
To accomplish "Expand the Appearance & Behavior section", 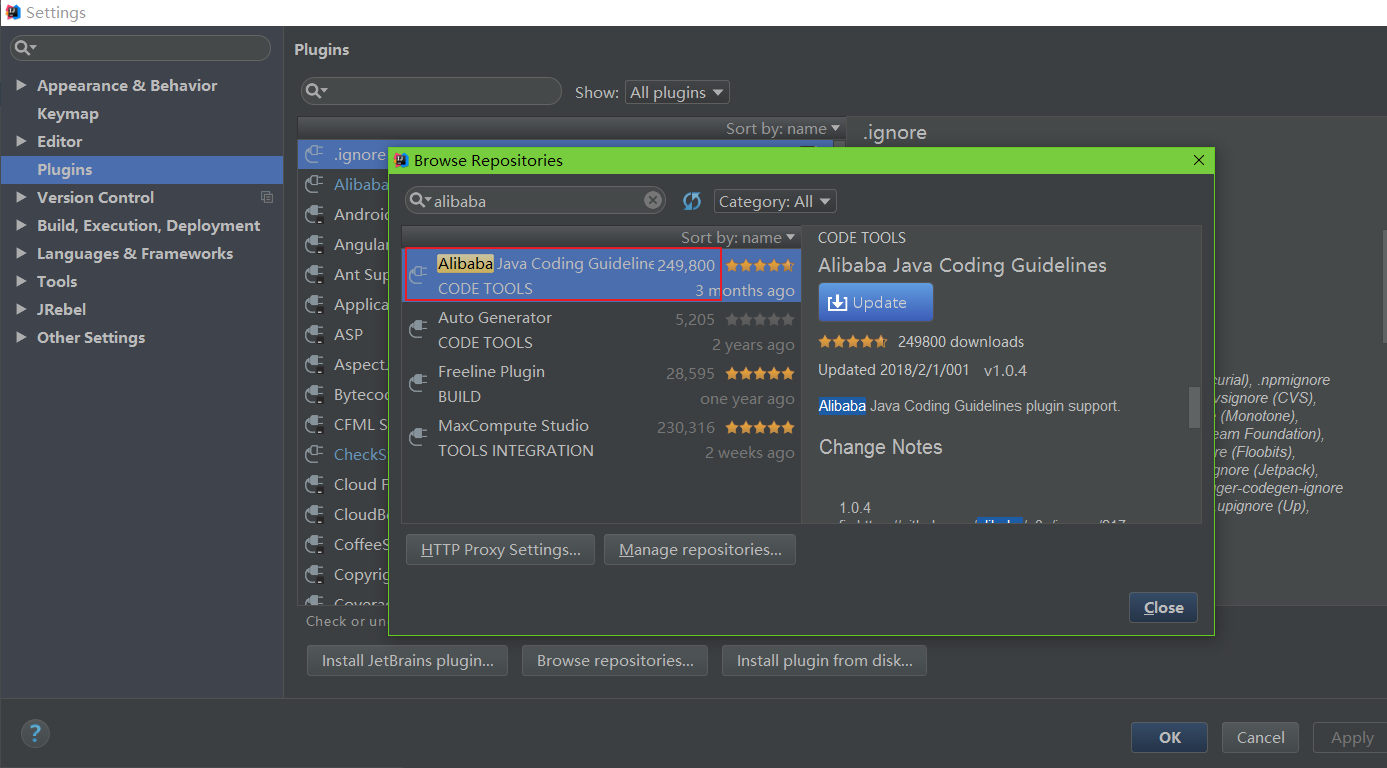I will pos(21,85).
